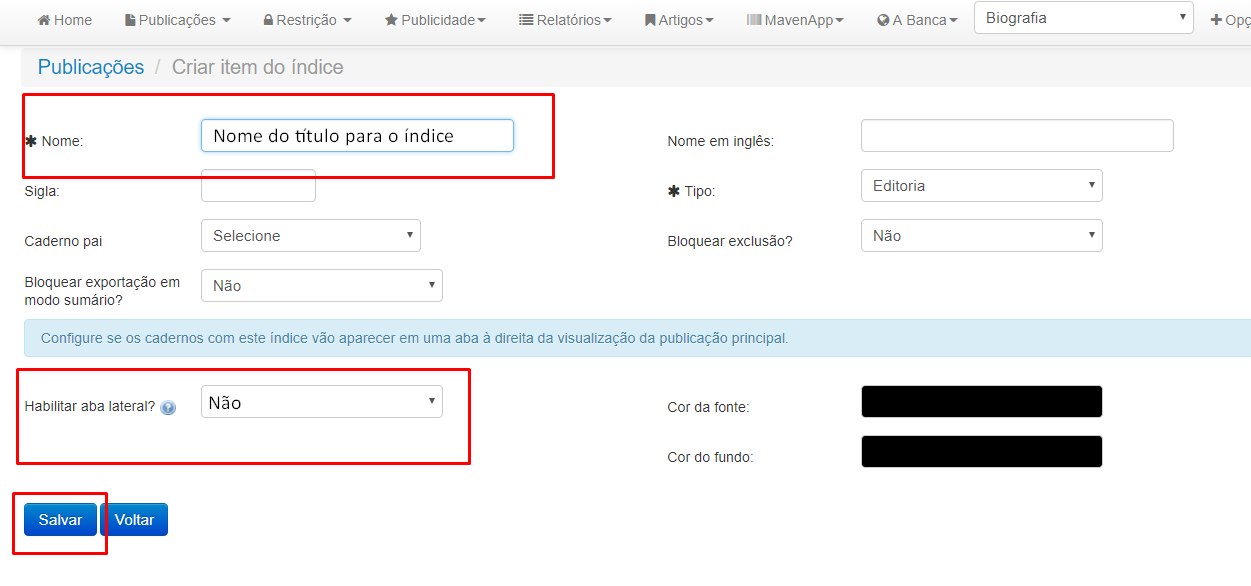Pick a color in Cor da fonte swatch

click(981, 402)
